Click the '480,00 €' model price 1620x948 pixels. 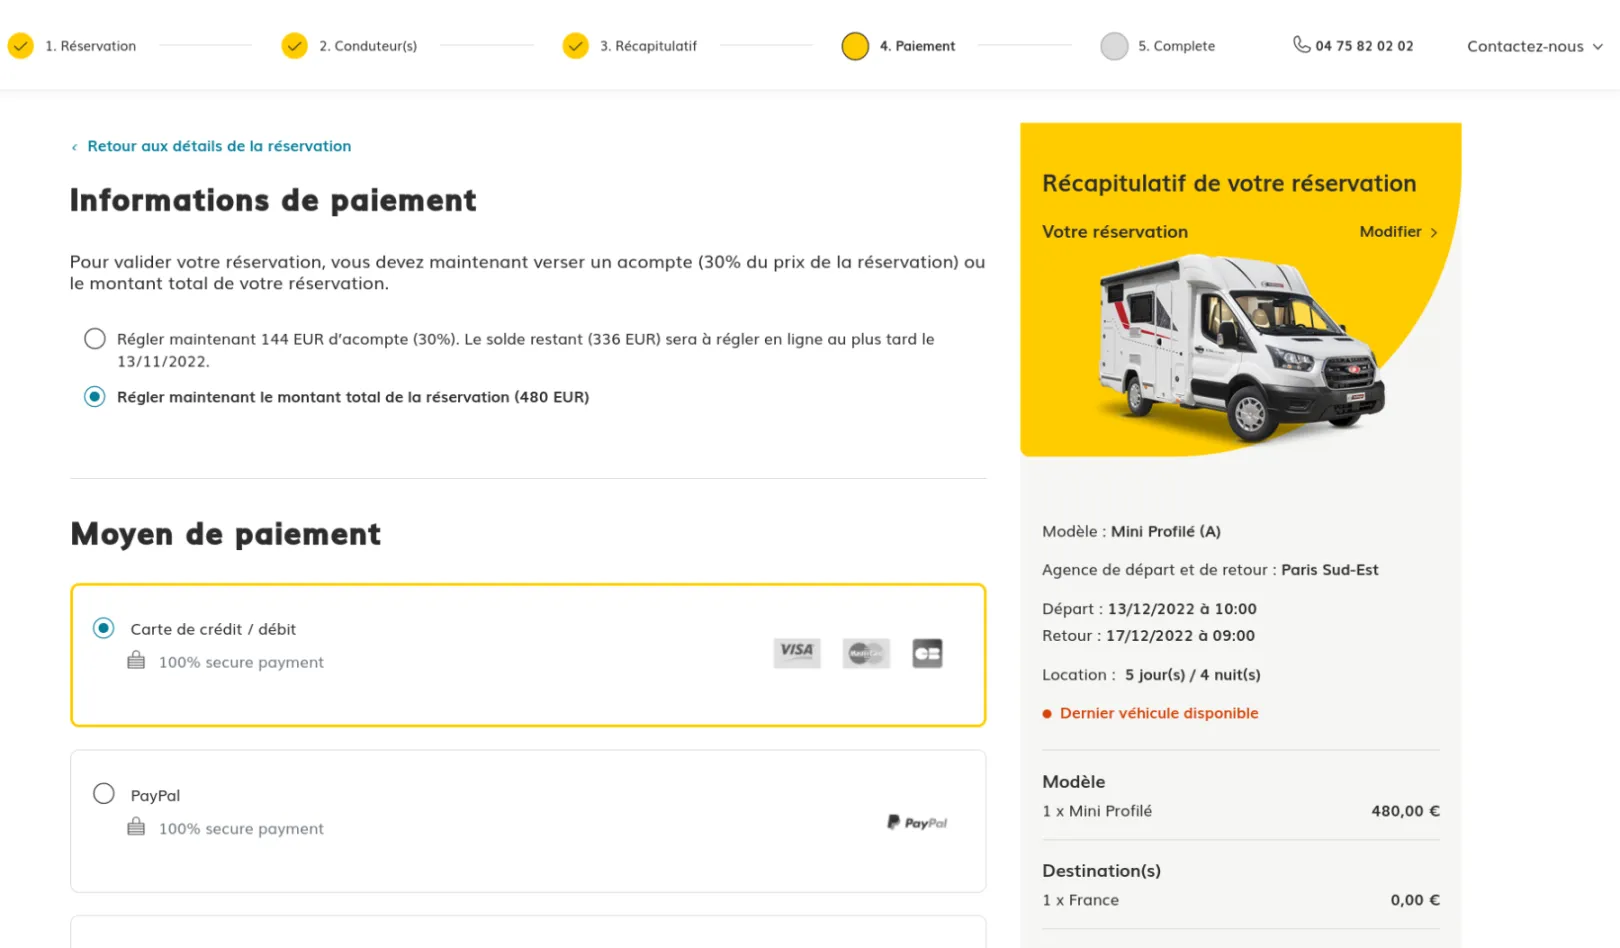point(1405,811)
